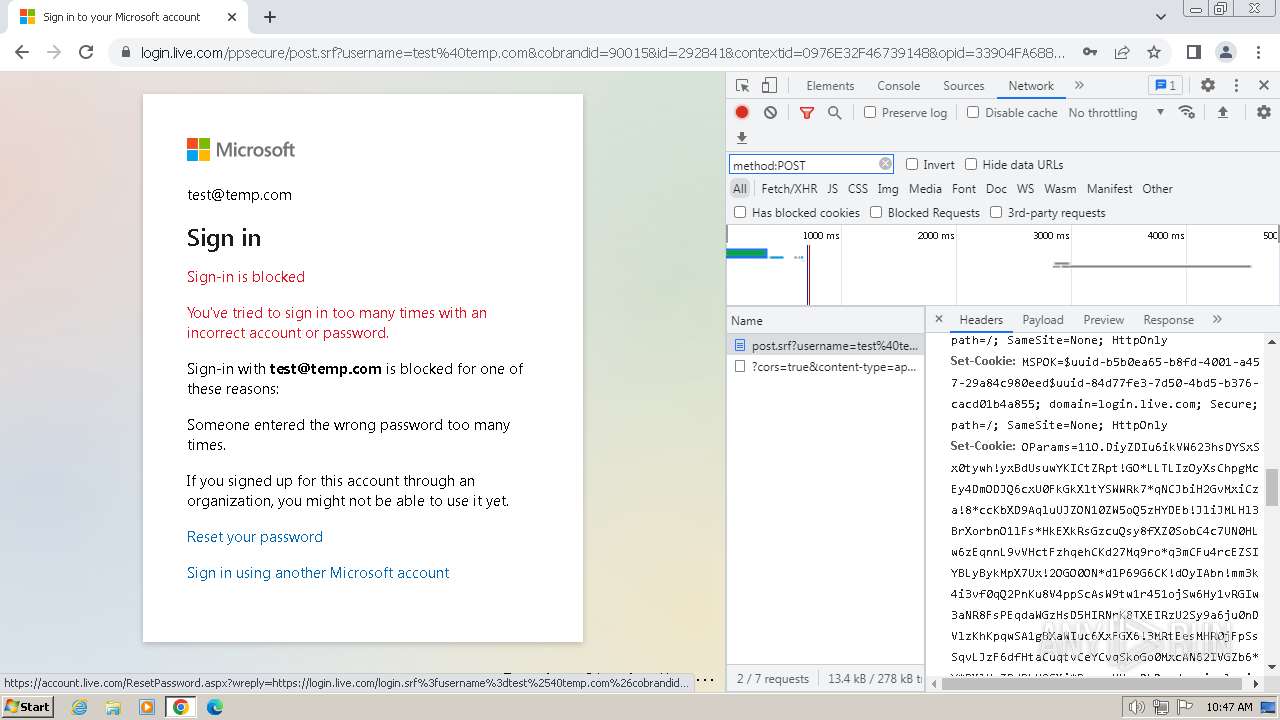Close the Microsoft sign-in tab
The height and width of the screenshot is (720, 1280).
click(232, 17)
